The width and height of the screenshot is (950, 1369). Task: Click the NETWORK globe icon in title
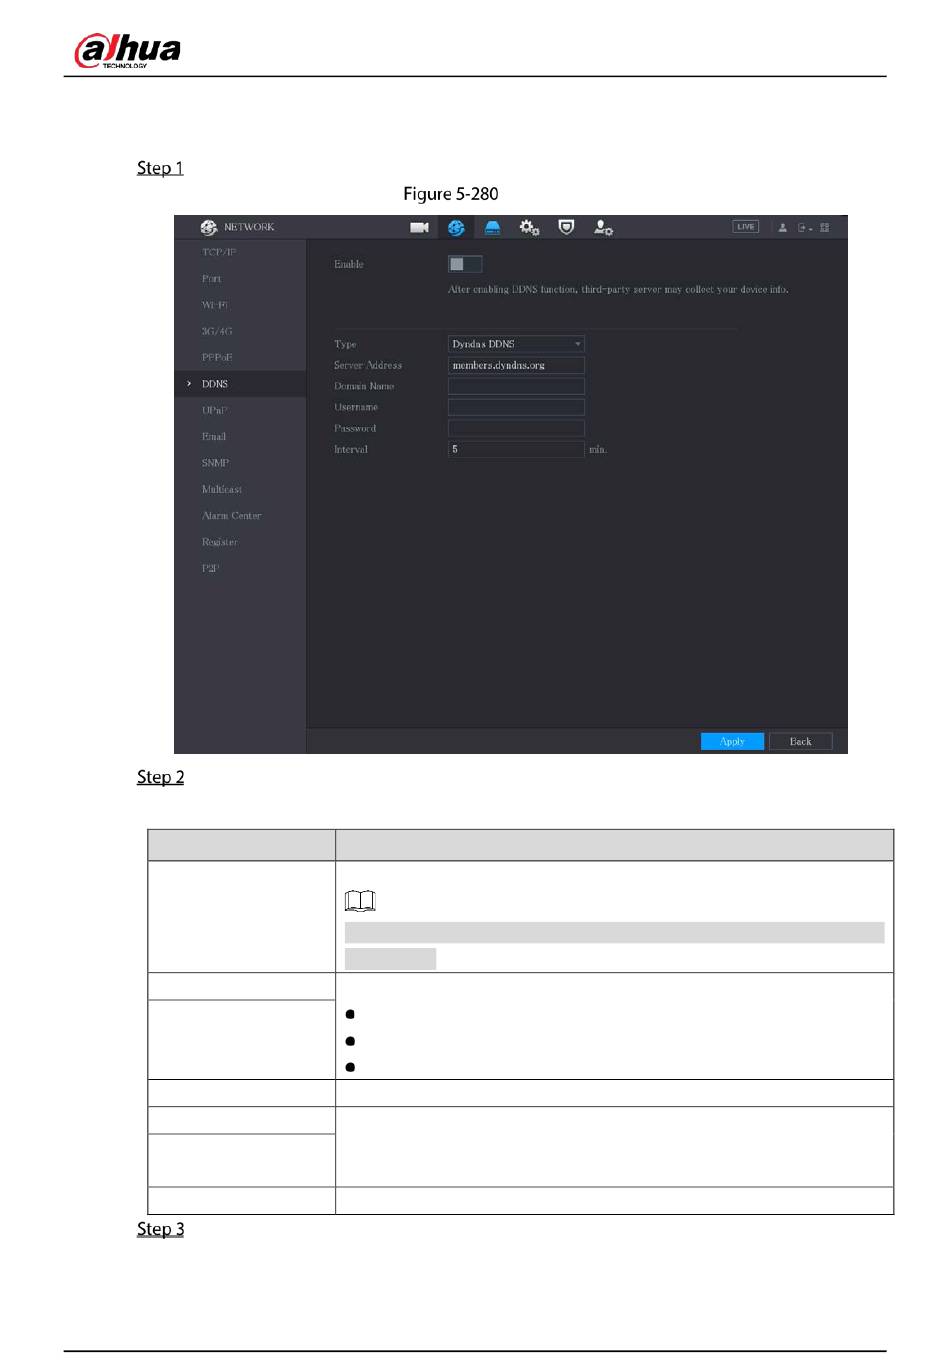tap(208, 228)
